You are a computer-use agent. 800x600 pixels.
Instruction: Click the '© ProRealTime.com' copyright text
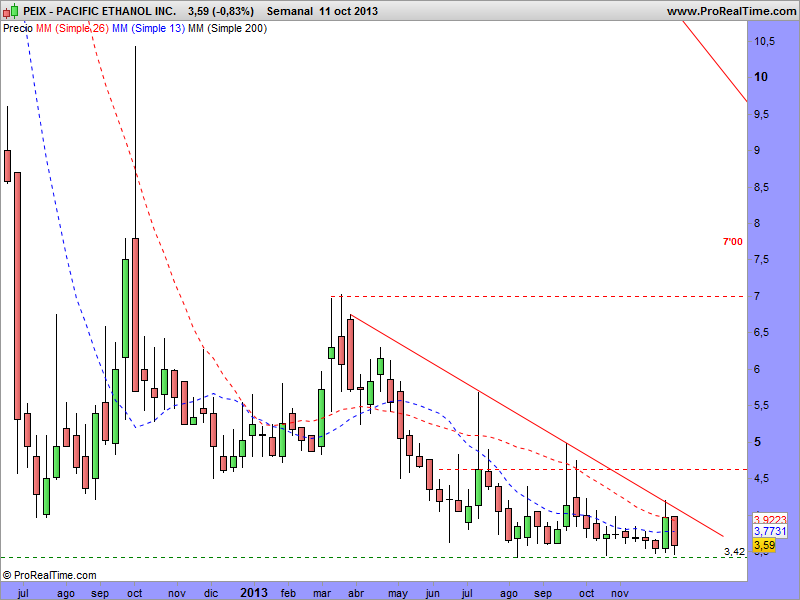coord(49,576)
